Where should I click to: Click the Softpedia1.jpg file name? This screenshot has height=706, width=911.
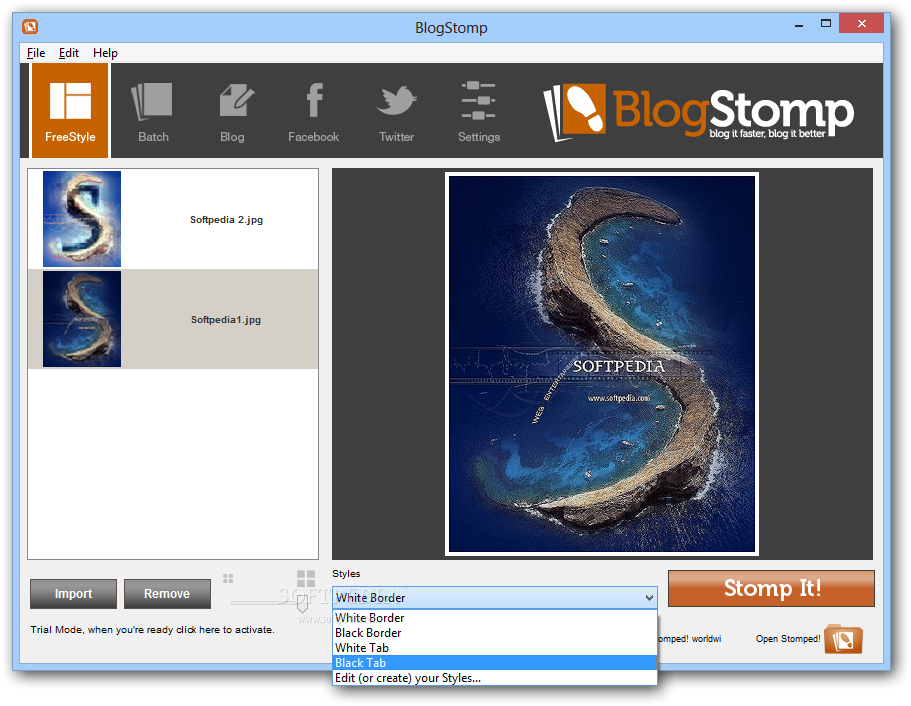pyautogui.click(x=226, y=320)
